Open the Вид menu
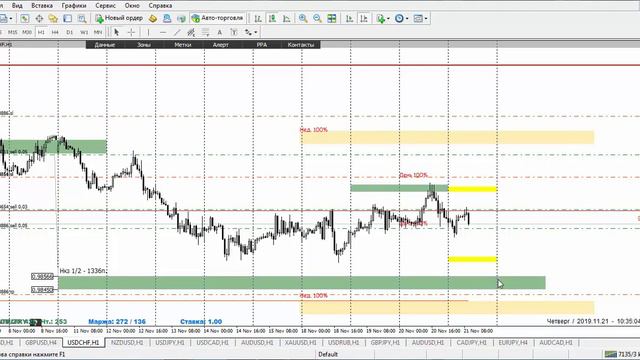640x360 pixels. [17, 6]
